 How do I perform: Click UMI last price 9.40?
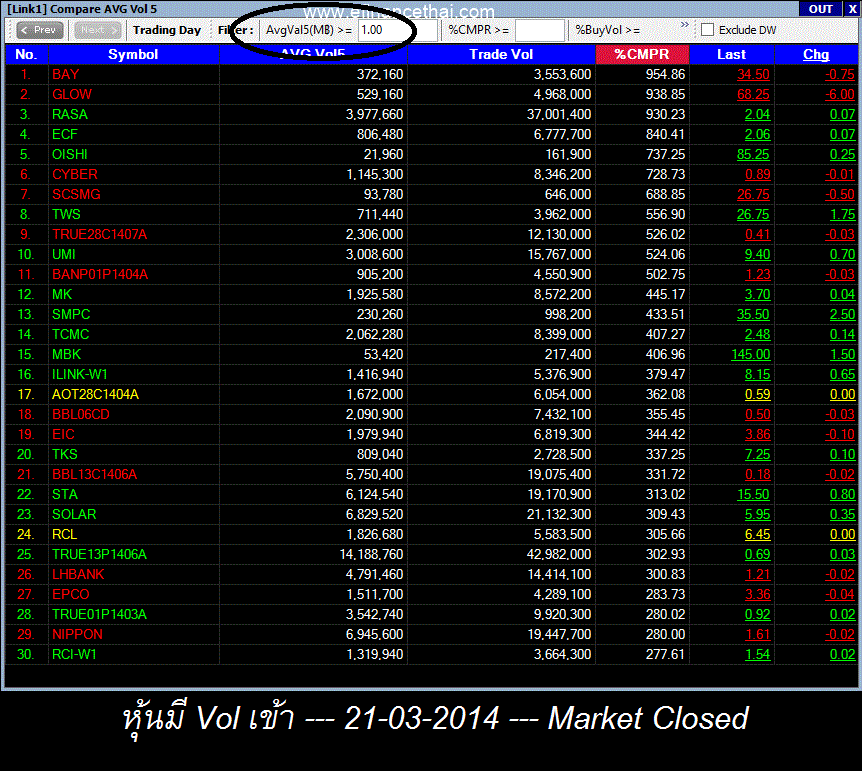[758, 254]
